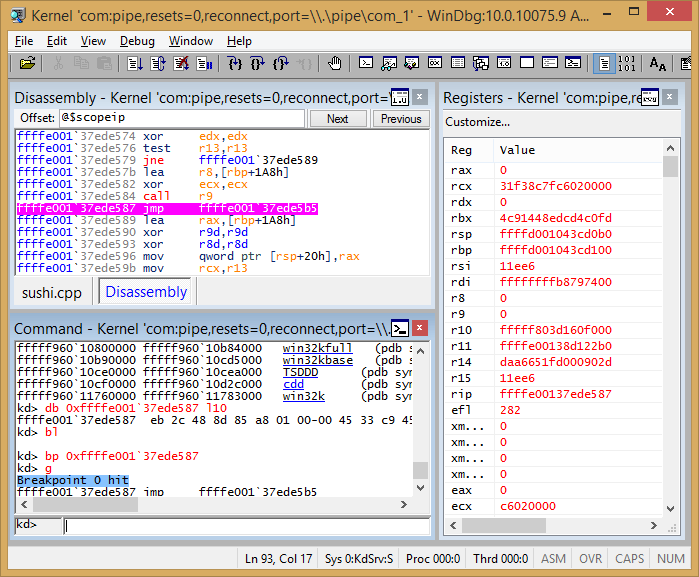Click the Next button in Disassembly
Screen dimensions: 699x577
[x=338, y=119]
